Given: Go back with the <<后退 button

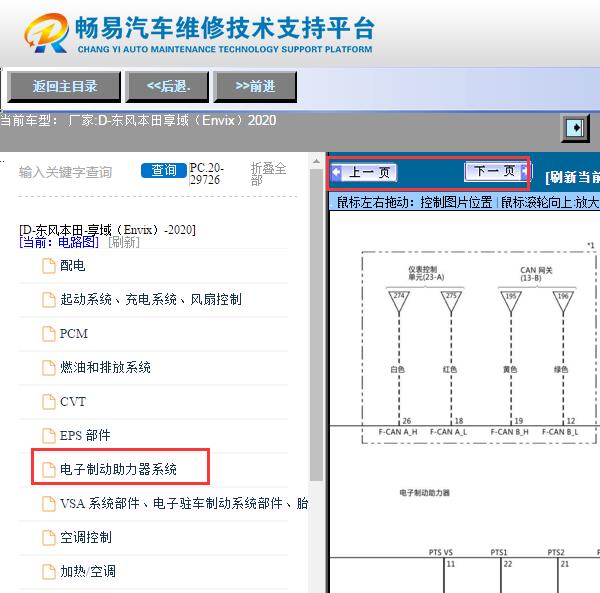Looking at the screenshot, I should [x=168, y=87].
